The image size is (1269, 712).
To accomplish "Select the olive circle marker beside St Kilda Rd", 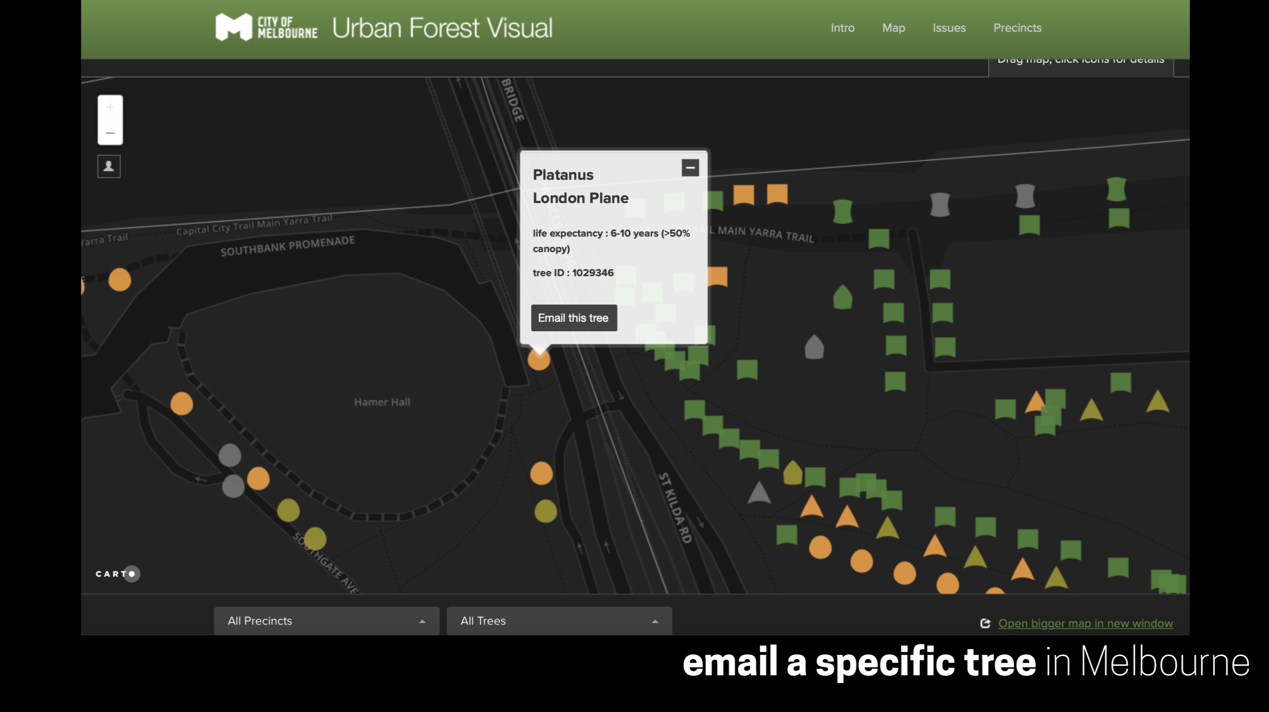I will pyautogui.click(x=545, y=512).
